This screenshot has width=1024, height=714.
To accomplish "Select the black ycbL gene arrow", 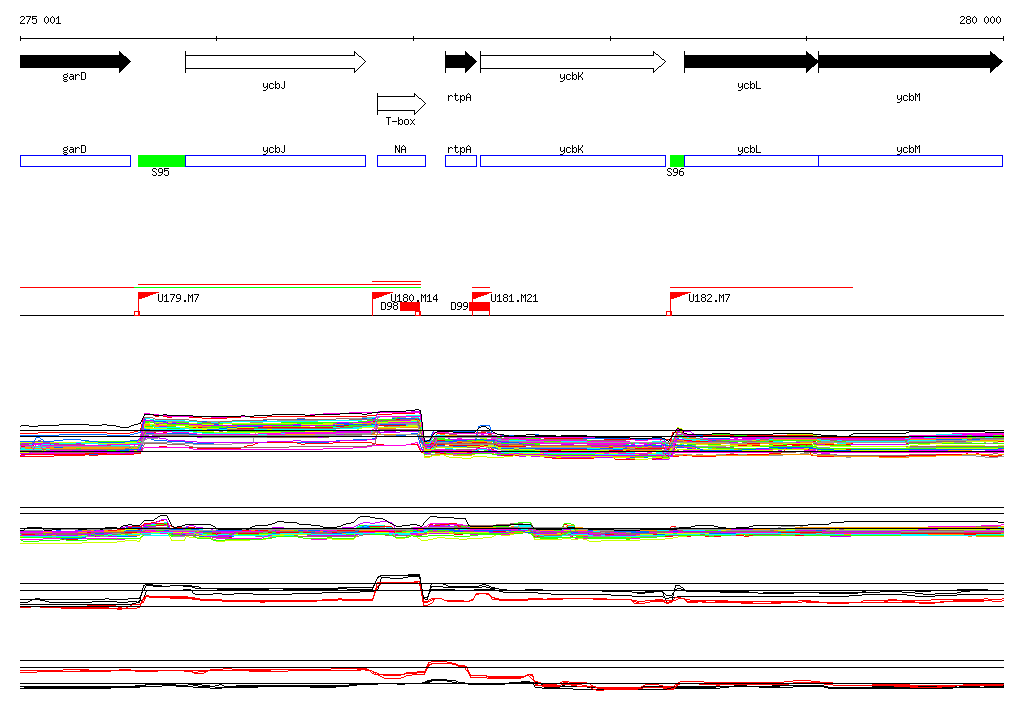I will point(751,62).
